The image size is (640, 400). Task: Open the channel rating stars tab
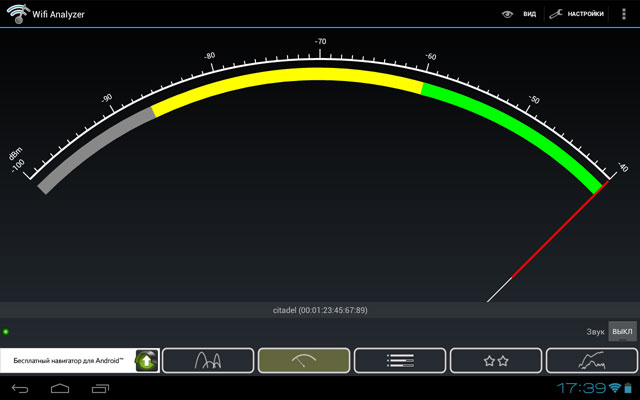(496, 360)
